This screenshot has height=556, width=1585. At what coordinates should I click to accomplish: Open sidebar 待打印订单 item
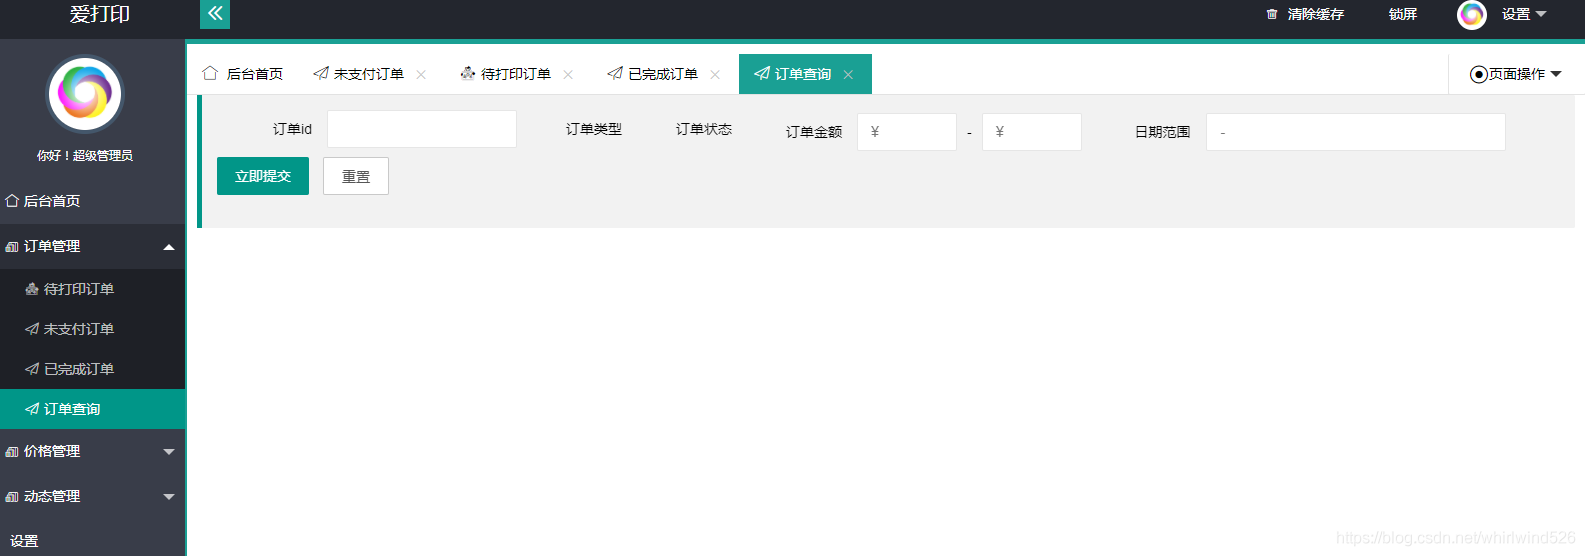[93, 289]
